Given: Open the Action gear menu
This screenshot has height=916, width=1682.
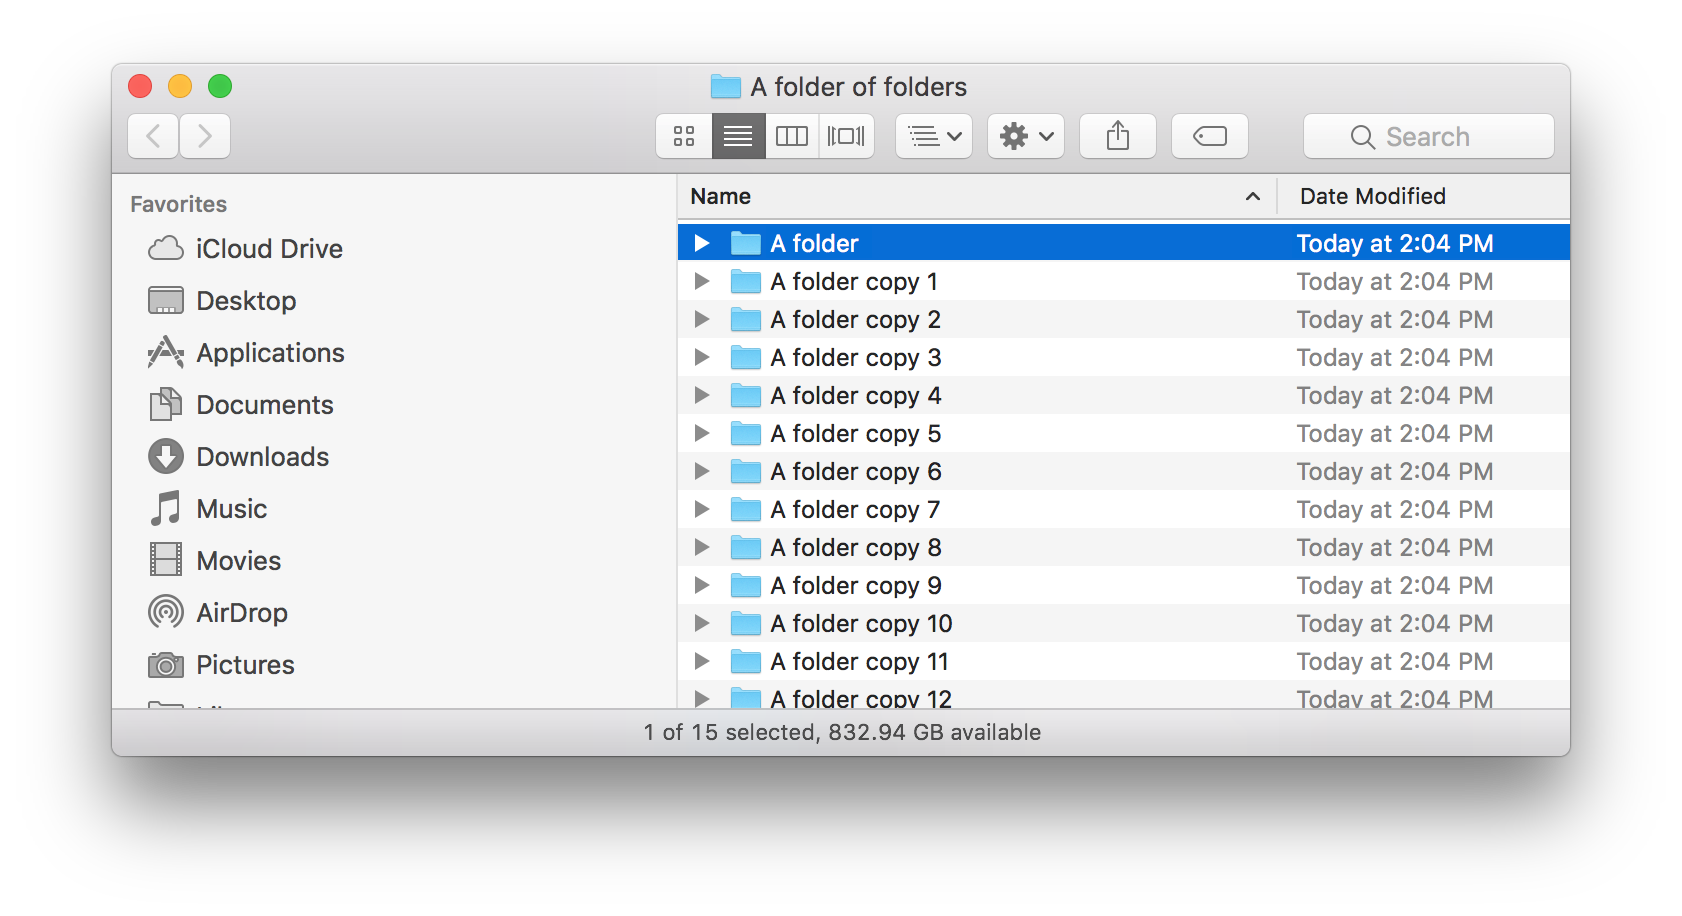Looking at the screenshot, I should pyautogui.click(x=1026, y=136).
